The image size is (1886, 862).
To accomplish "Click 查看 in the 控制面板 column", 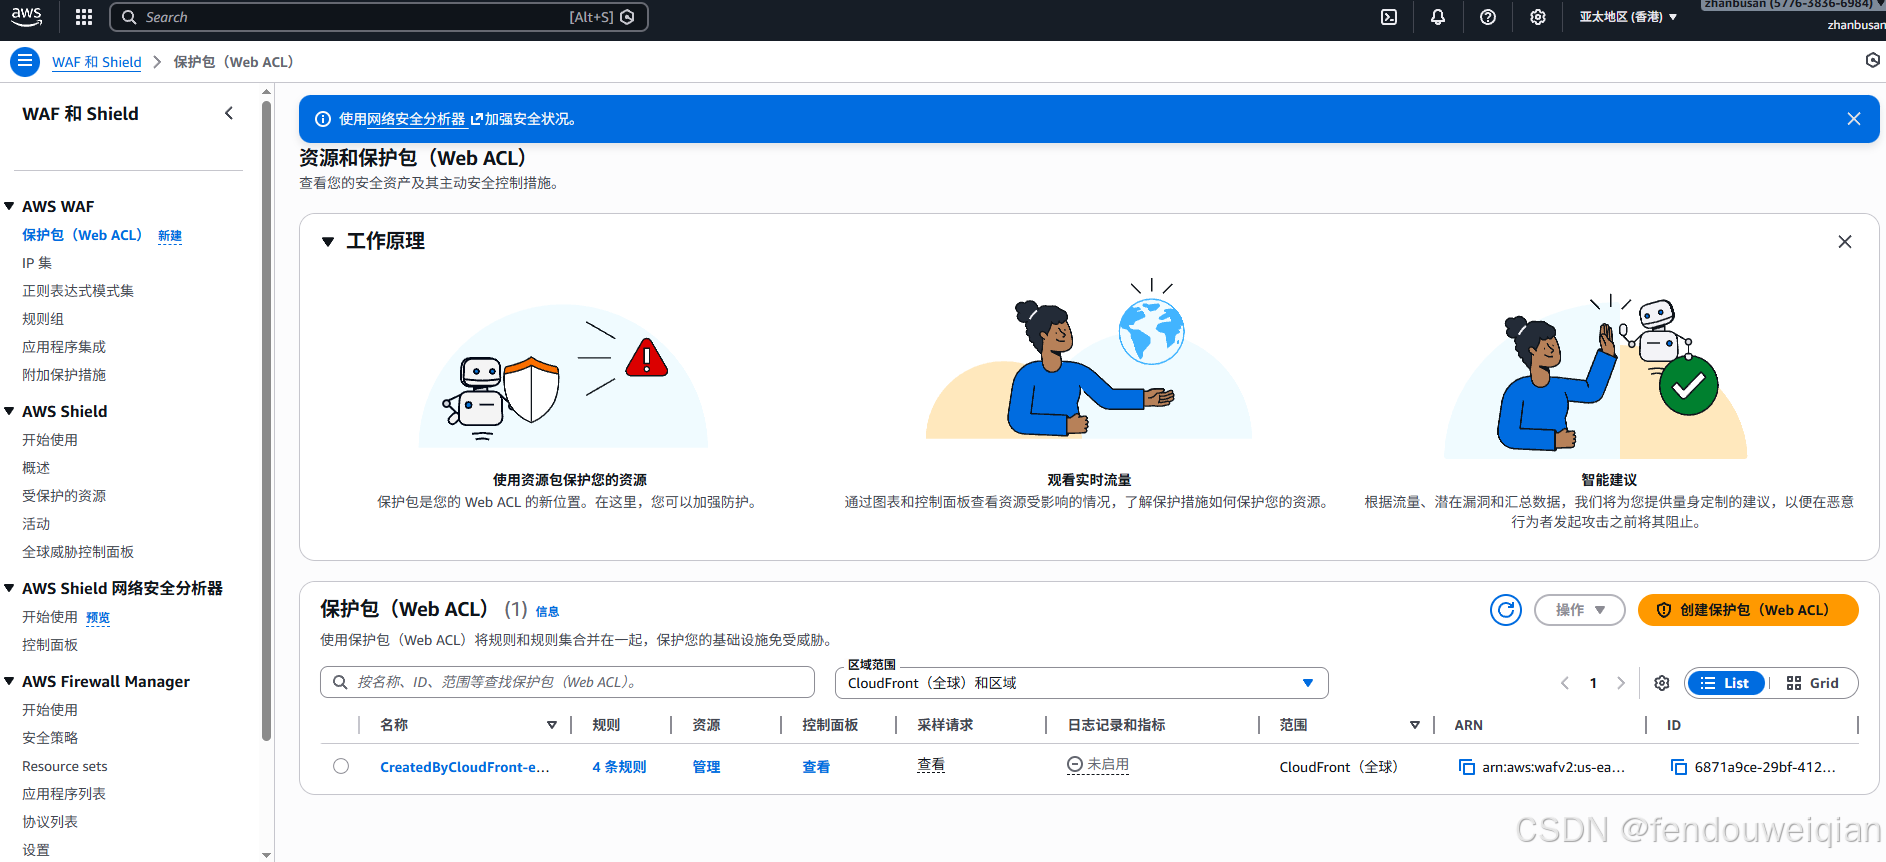I will pos(816,767).
